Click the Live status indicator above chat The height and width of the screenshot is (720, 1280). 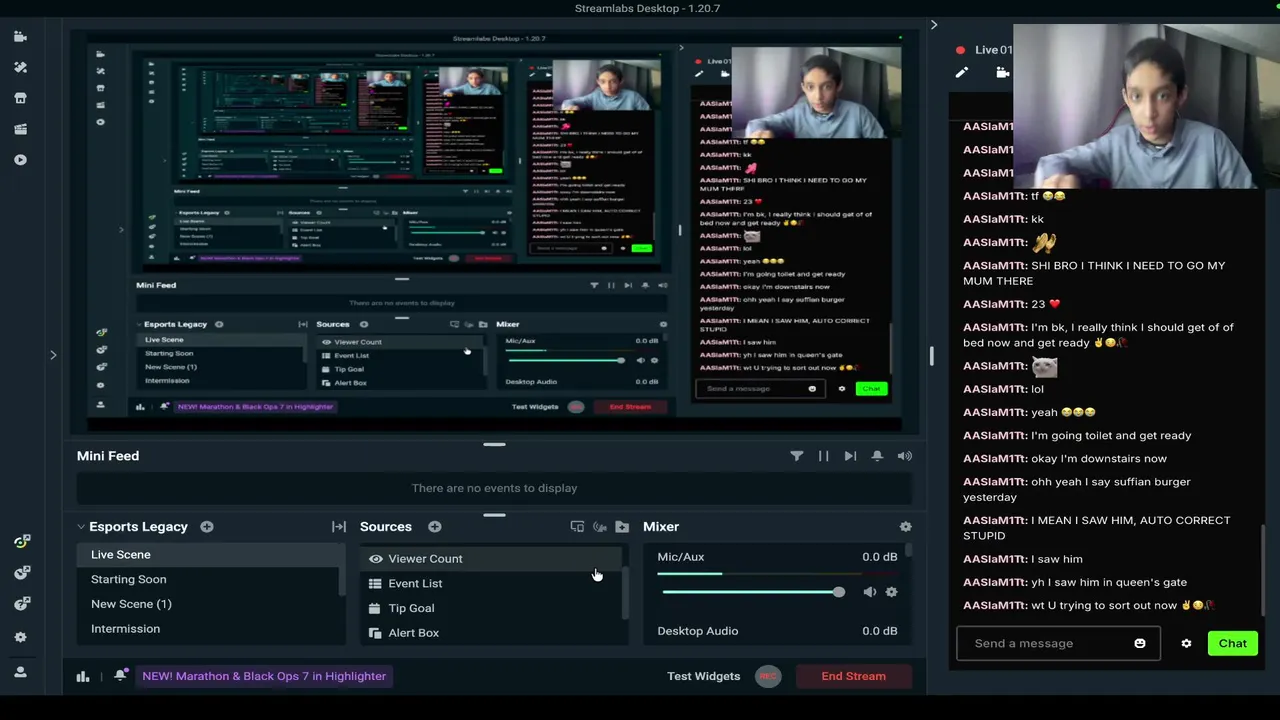coord(986,50)
